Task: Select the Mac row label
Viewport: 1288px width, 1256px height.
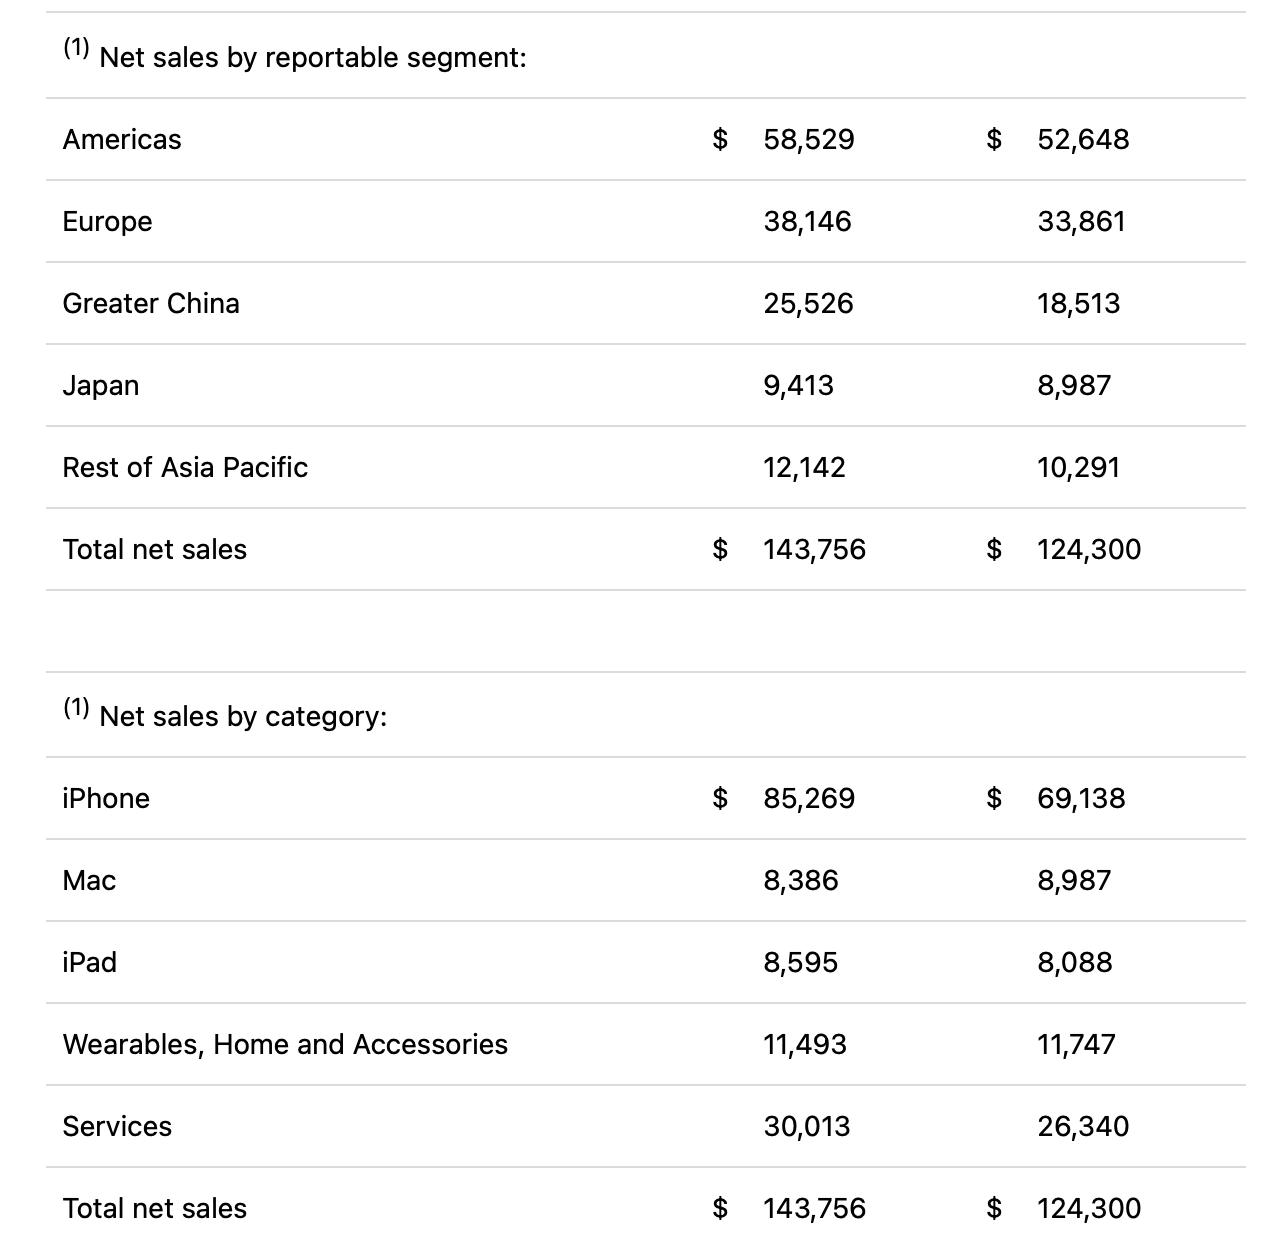Action: click(x=89, y=880)
